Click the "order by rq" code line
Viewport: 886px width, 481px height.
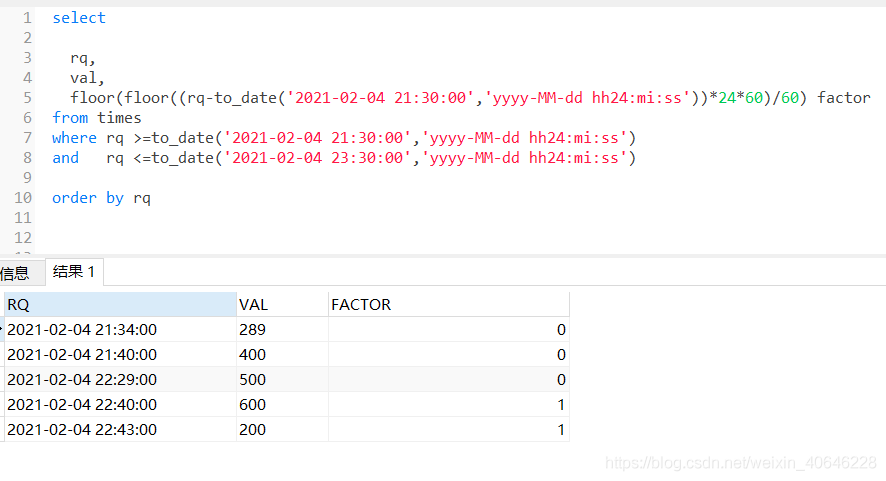coord(101,198)
